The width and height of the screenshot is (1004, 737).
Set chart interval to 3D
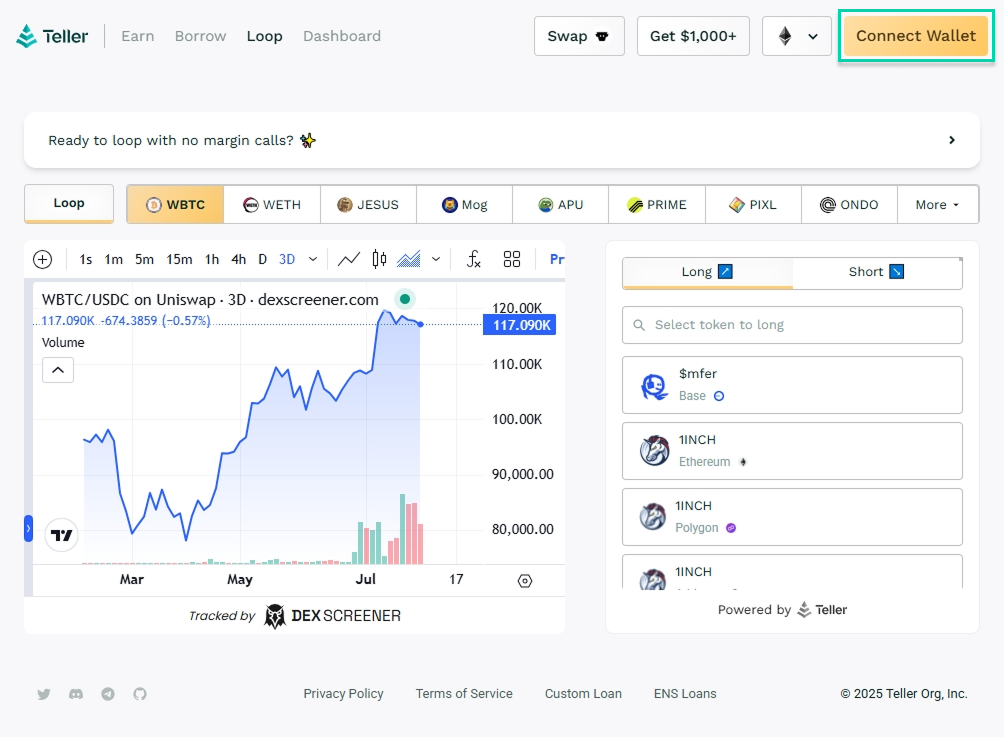tap(287, 259)
